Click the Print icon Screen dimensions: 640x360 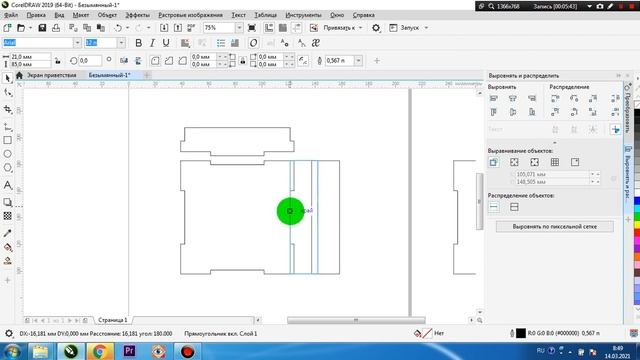click(56, 28)
